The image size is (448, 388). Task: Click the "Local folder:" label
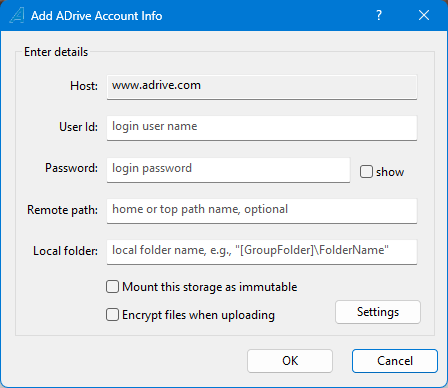(x=66, y=251)
